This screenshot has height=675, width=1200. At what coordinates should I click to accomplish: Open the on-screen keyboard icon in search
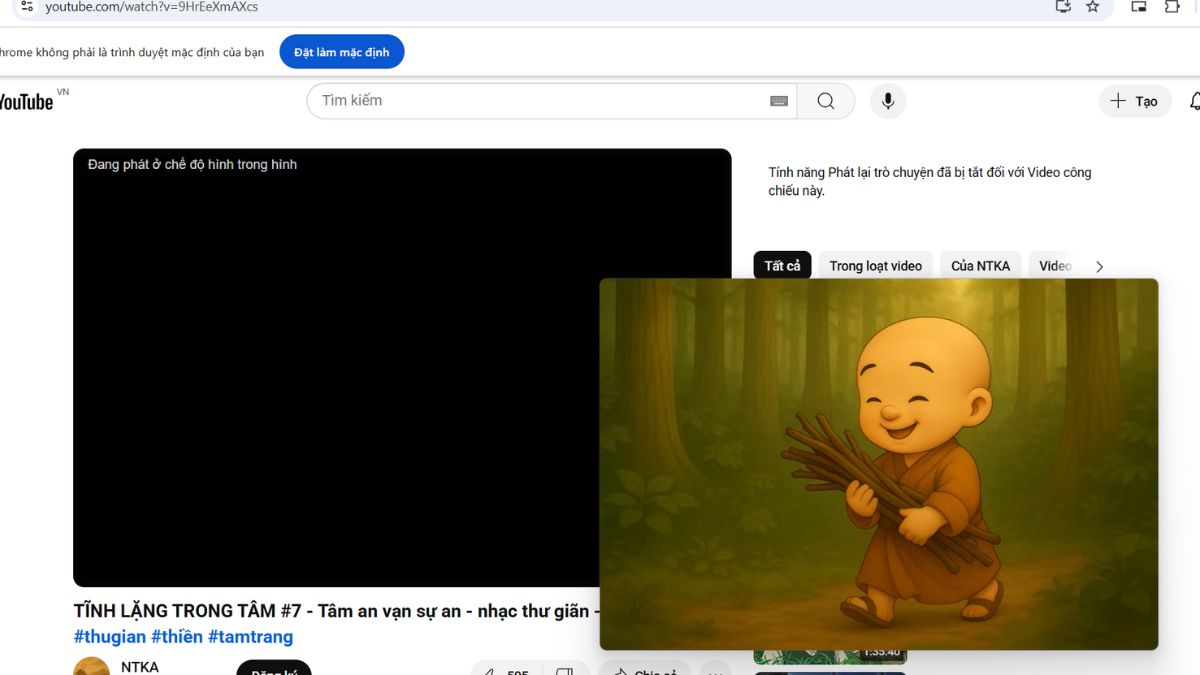click(779, 101)
